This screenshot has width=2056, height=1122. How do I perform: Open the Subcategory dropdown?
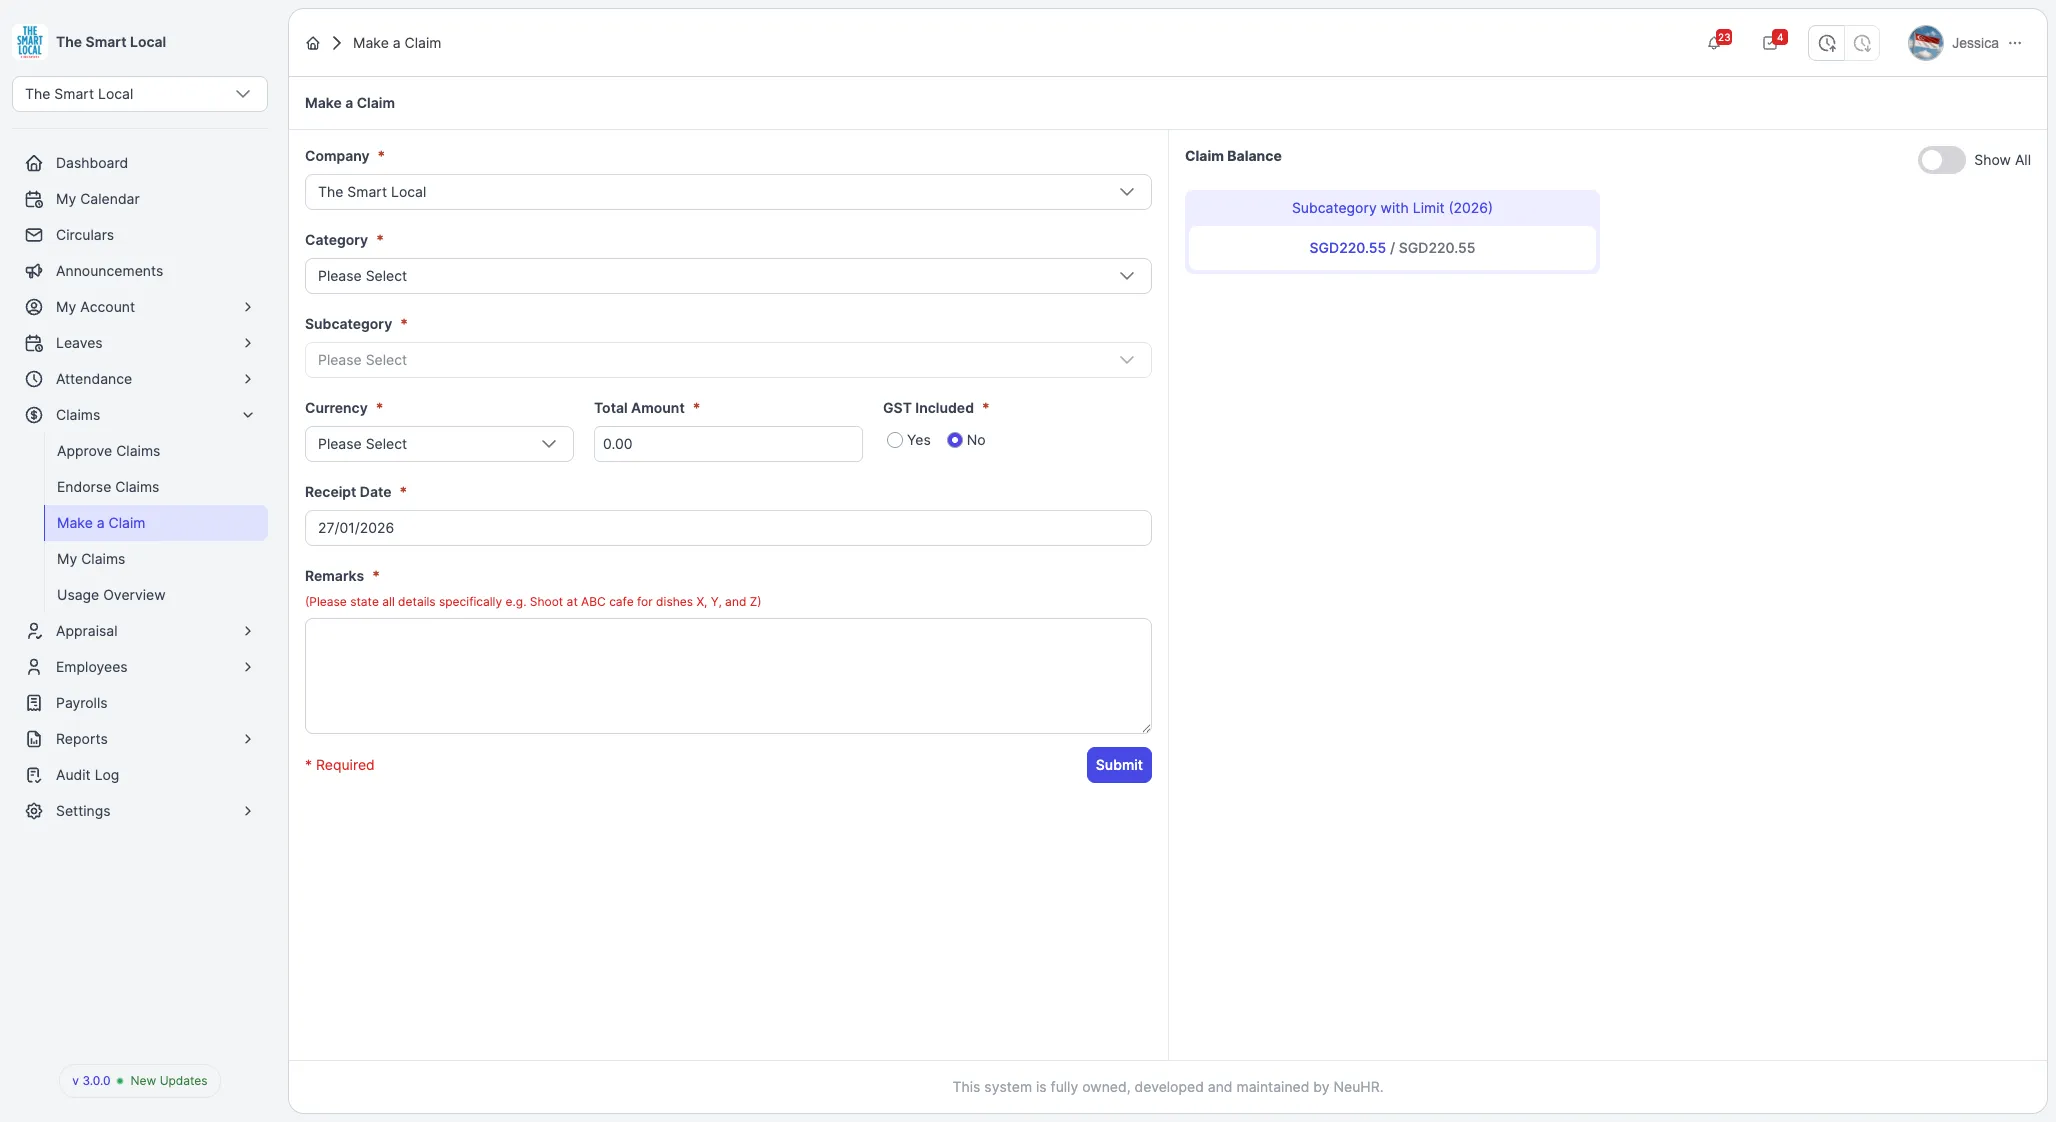728,360
